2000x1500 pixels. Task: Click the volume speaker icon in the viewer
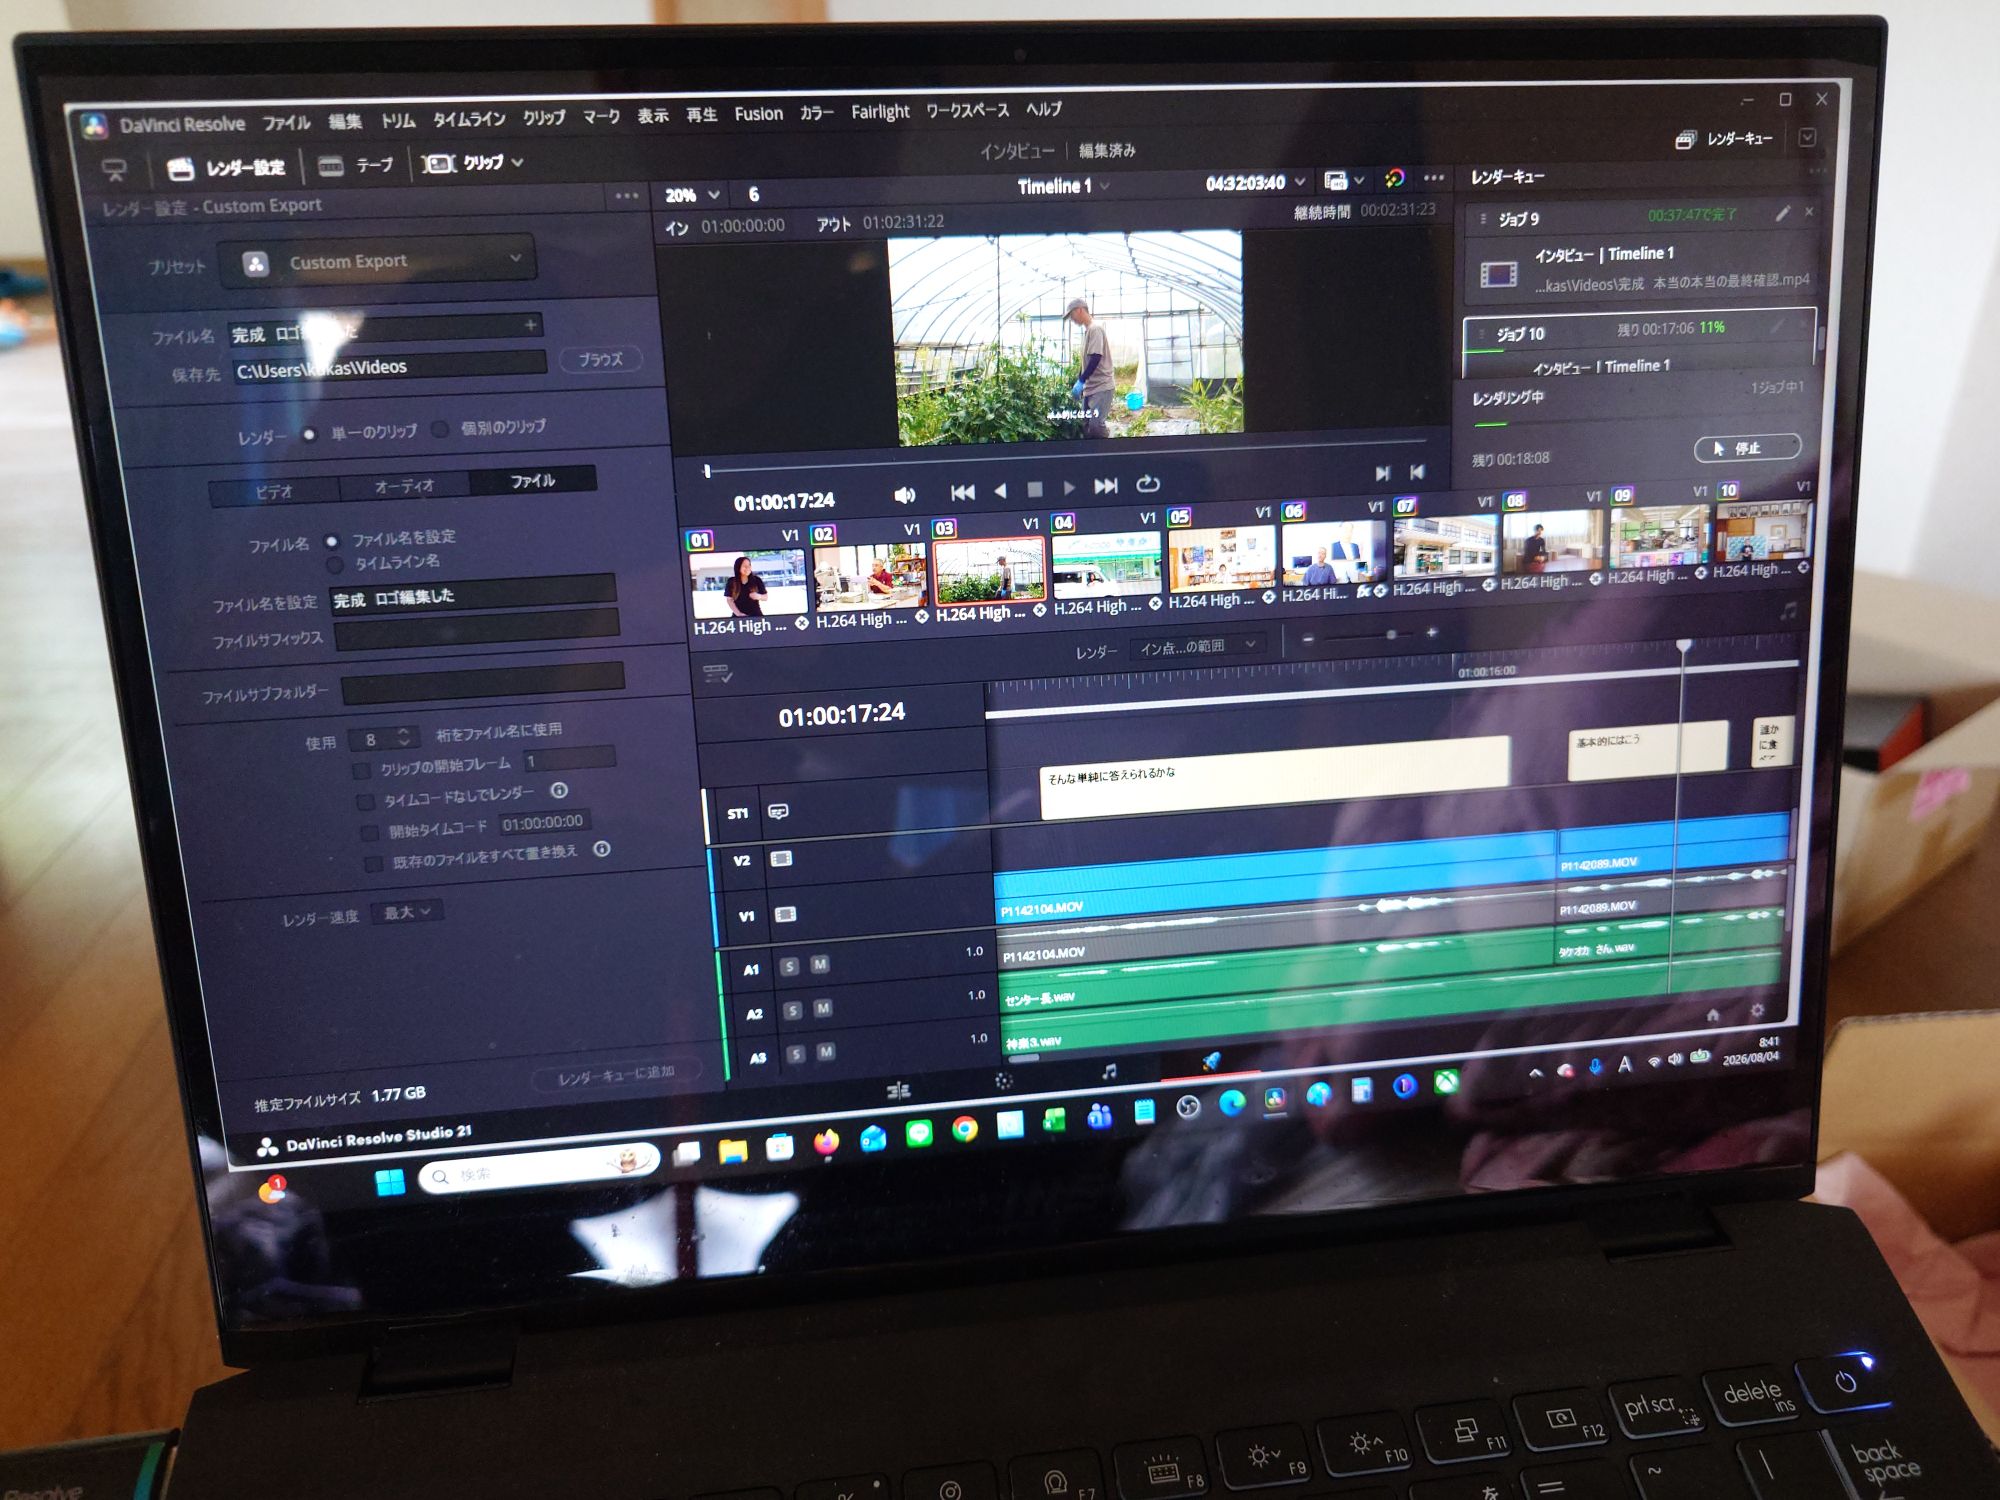(904, 495)
